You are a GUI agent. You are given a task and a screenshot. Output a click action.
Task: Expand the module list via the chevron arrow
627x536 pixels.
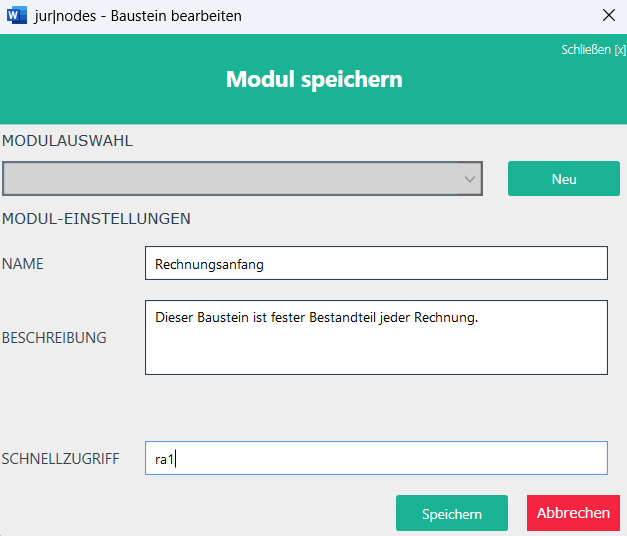pos(471,179)
